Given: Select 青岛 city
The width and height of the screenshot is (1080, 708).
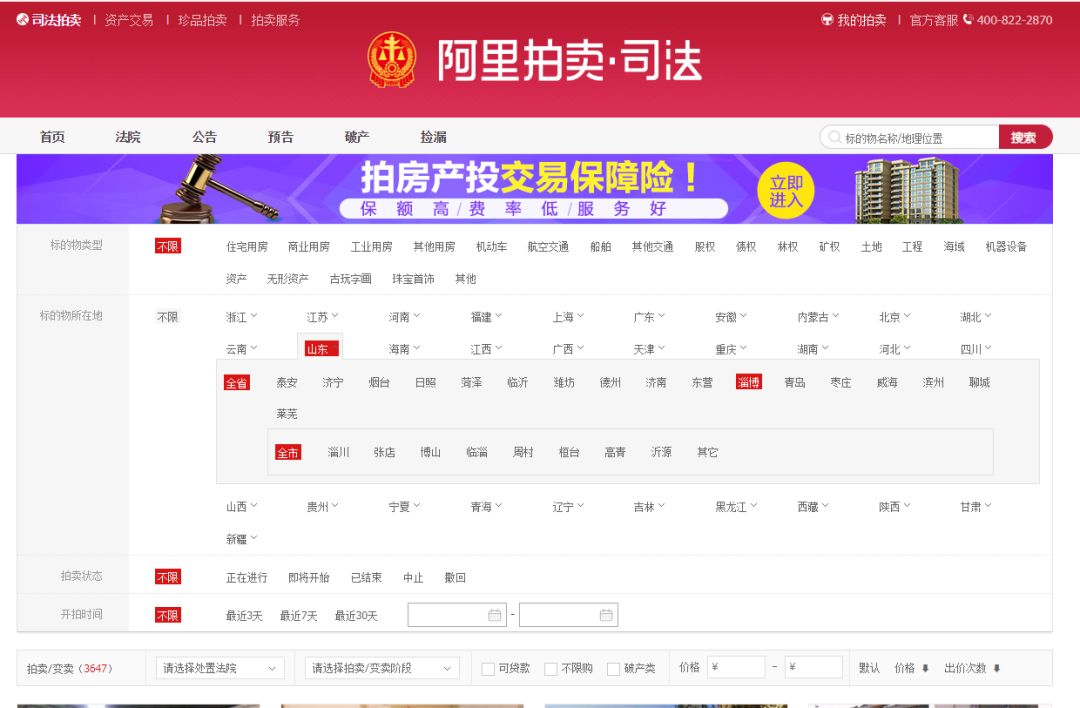Looking at the screenshot, I should [795, 382].
